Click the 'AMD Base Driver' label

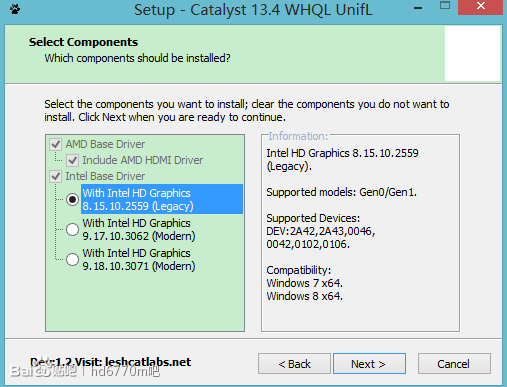point(105,144)
